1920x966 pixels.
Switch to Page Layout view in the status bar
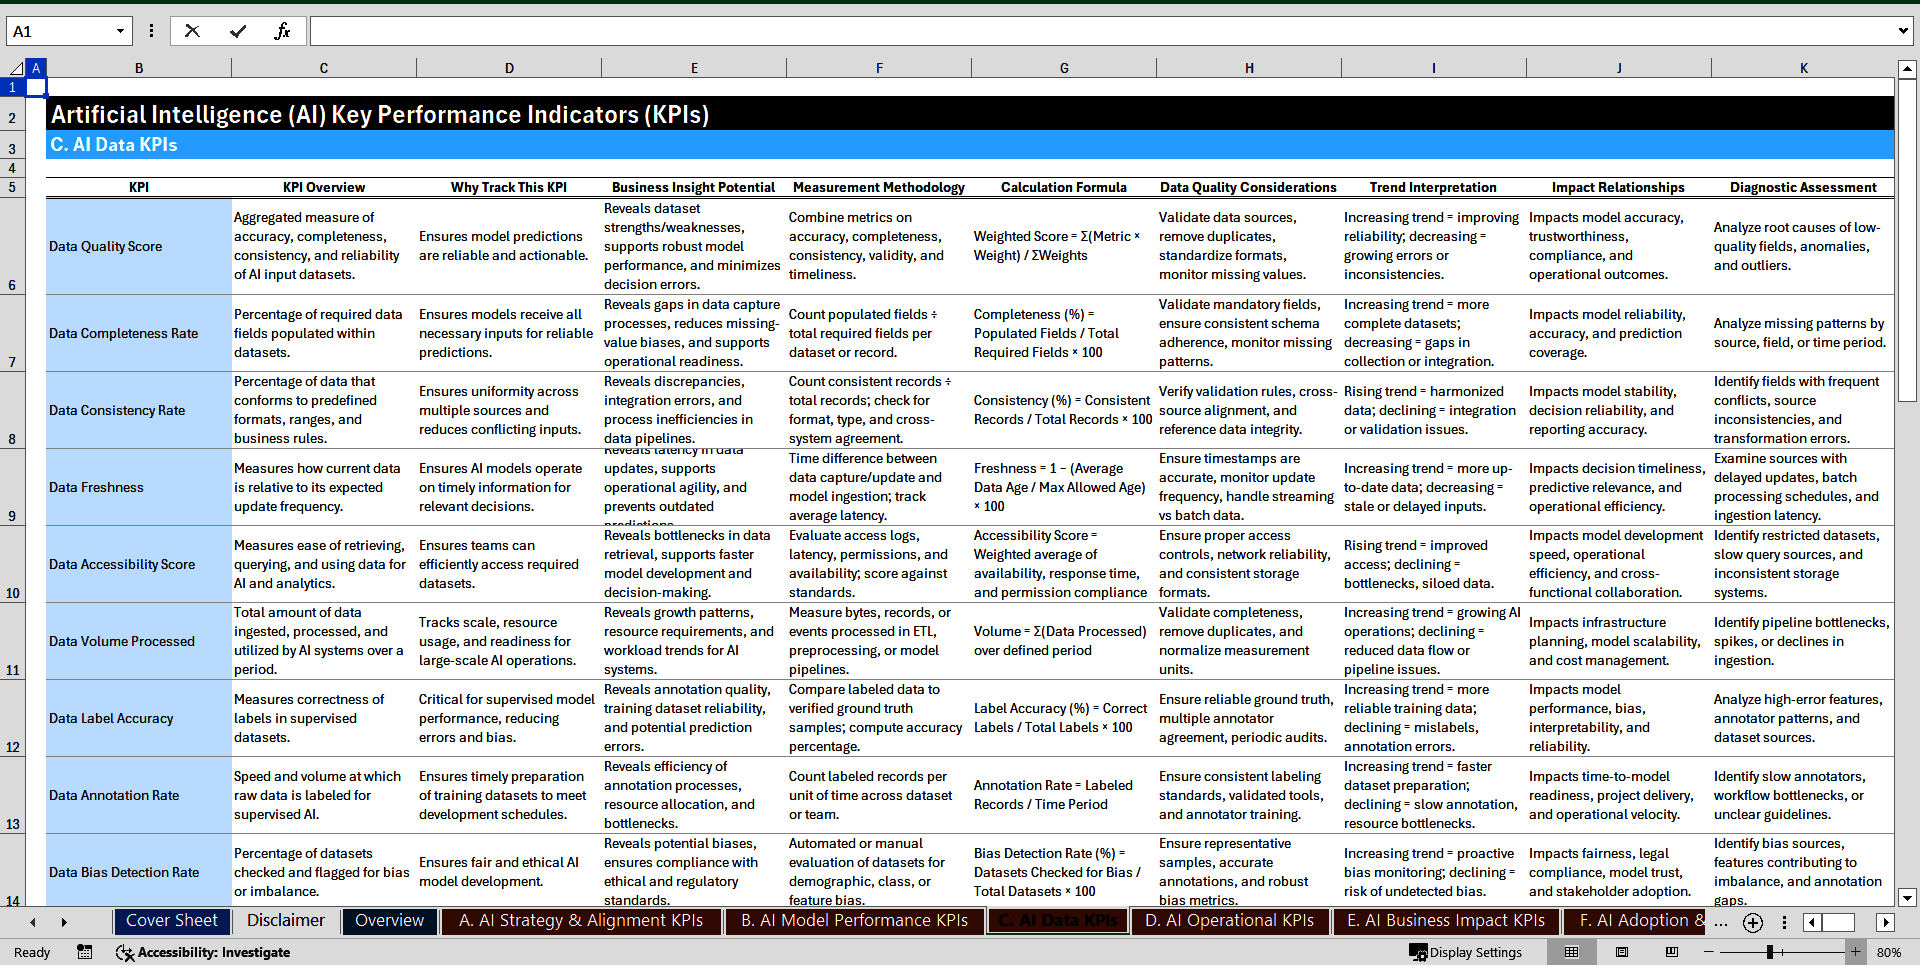pyautogui.click(x=1622, y=952)
